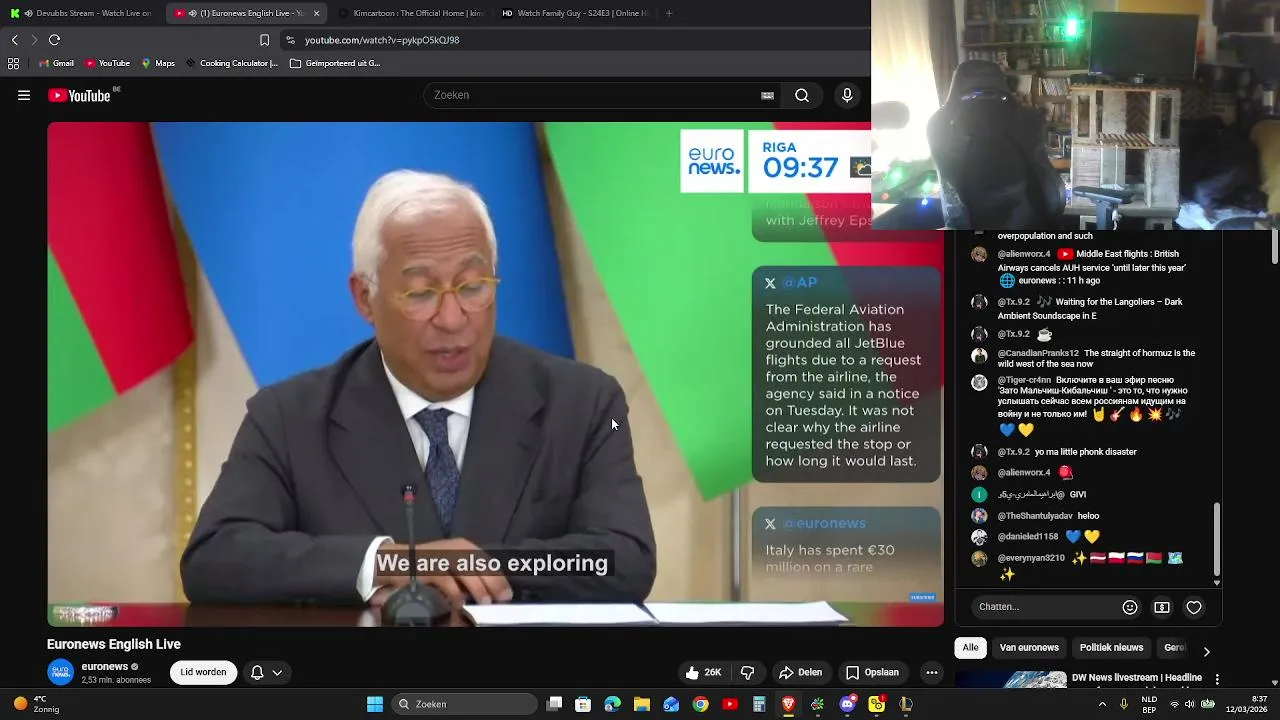The image size is (1280, 720).
Task: Bookmark this page with the bookmark icon
Action: [264, 40]
